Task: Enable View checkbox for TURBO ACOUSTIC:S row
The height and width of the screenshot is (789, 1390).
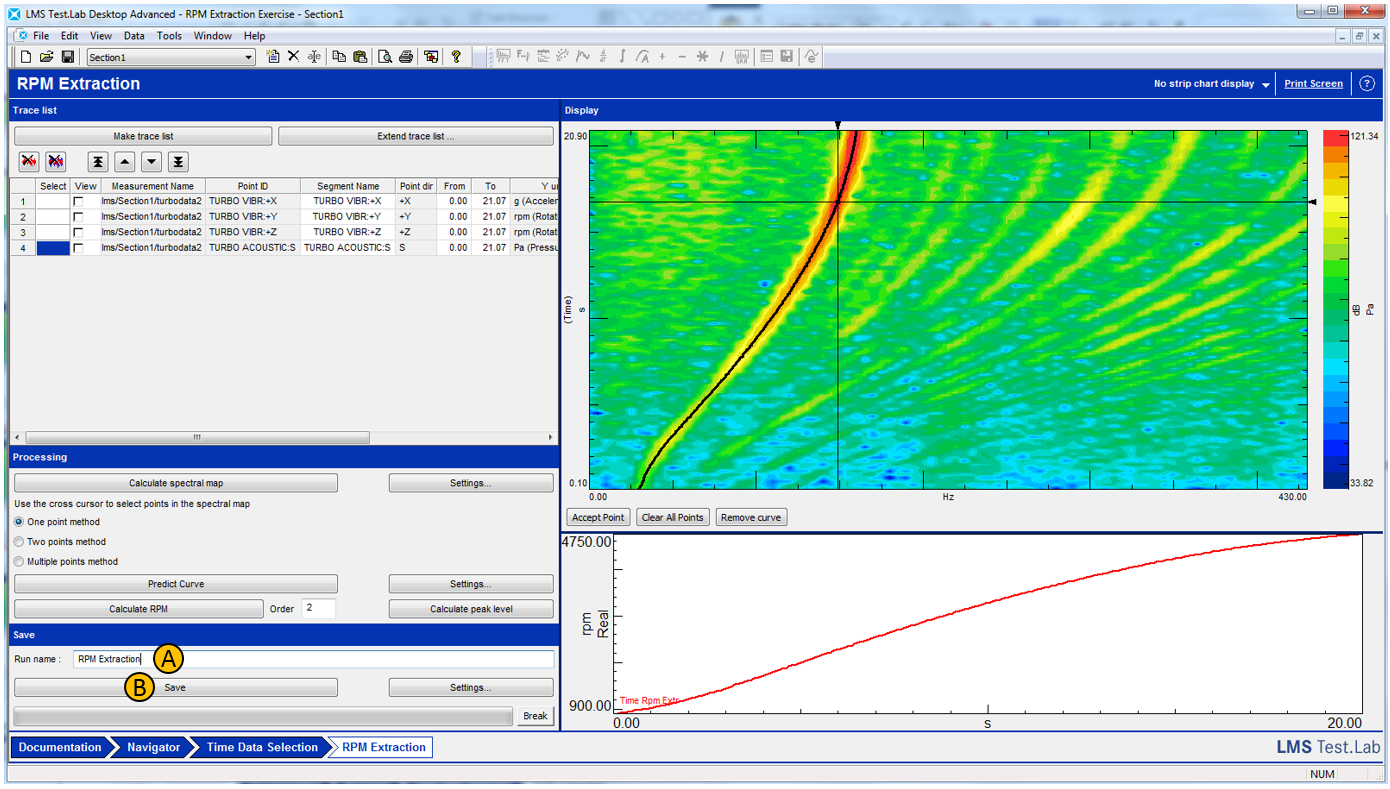Action: pyautogui.click(x=78, y=248)
